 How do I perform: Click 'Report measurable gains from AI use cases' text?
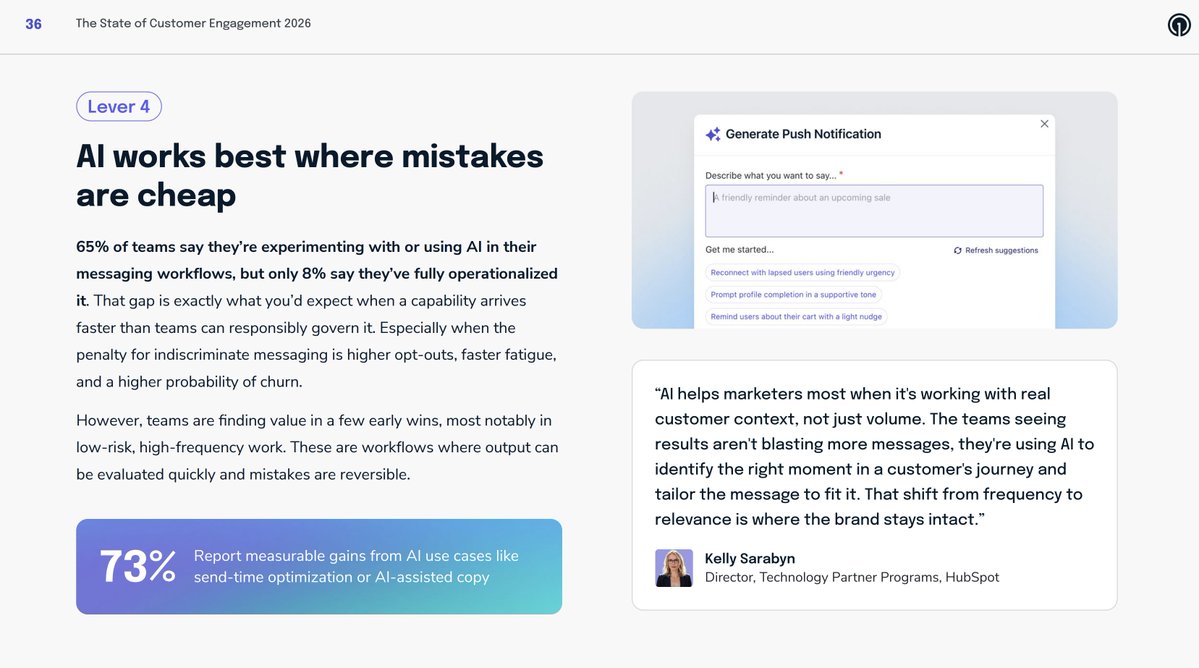(356, 566)
